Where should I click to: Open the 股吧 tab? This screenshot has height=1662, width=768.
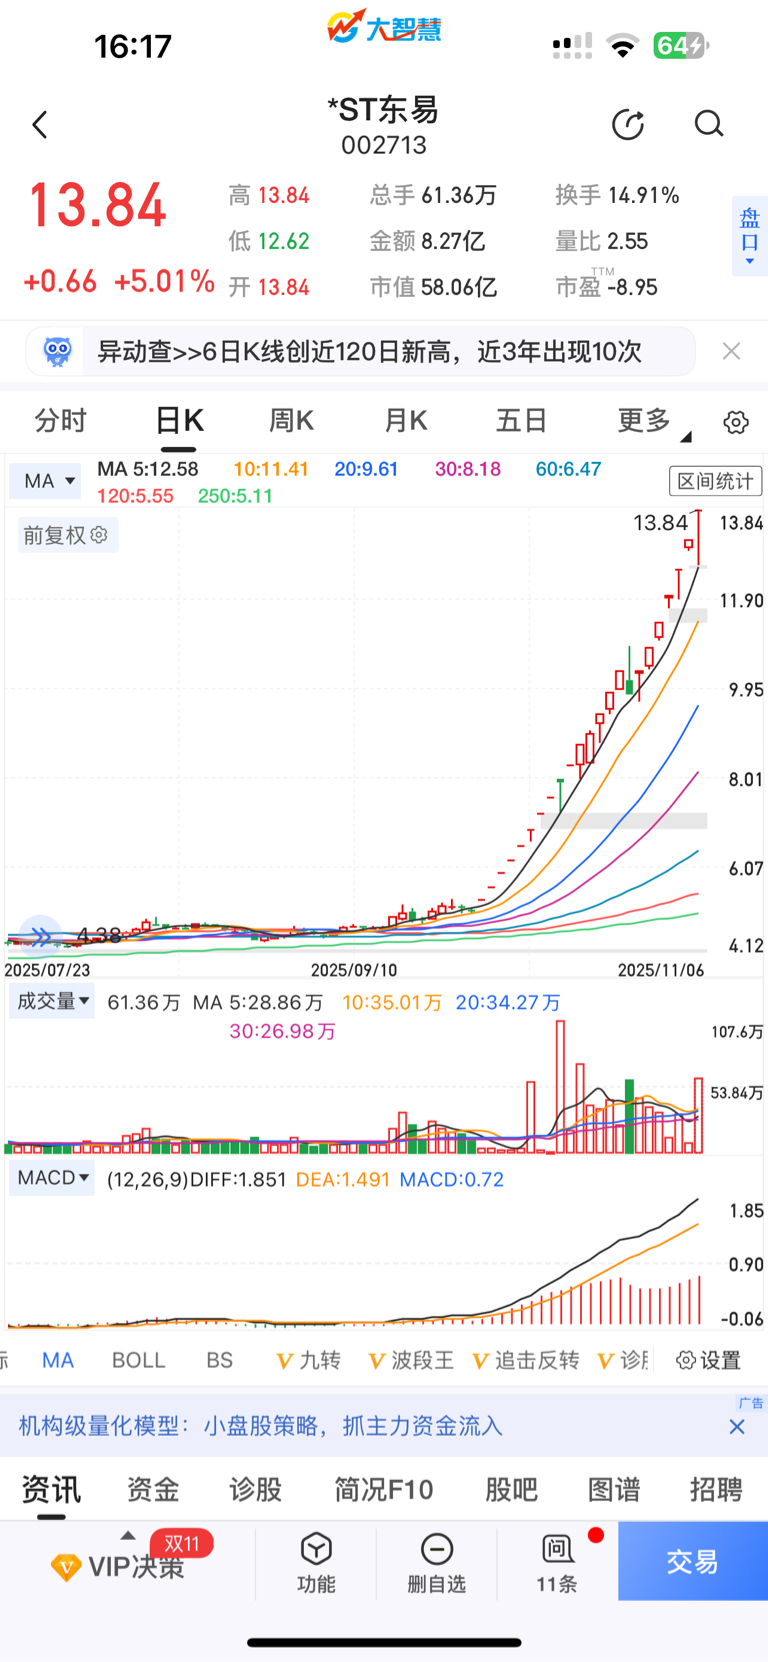click(511, 1490)
